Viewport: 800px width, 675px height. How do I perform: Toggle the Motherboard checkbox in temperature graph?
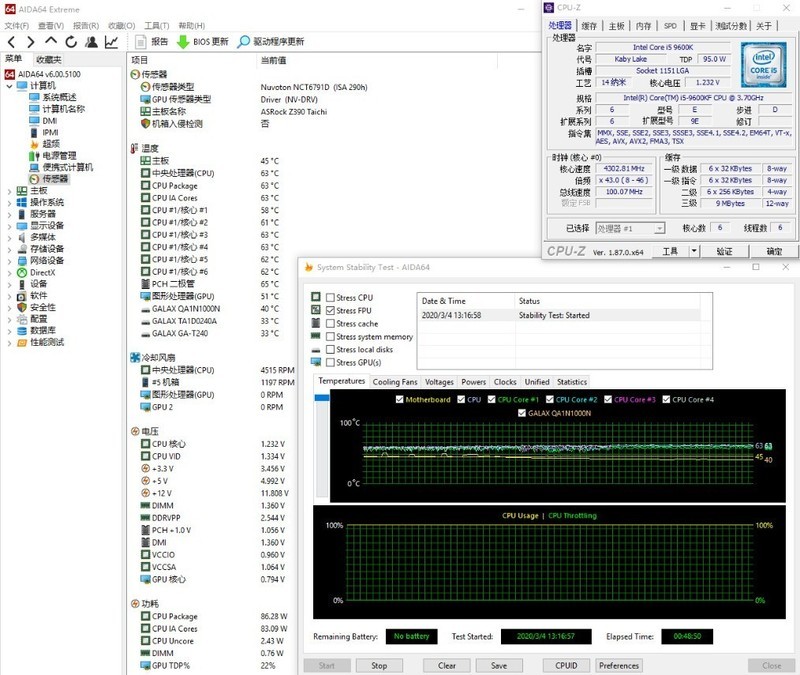[x=399, y=400]
